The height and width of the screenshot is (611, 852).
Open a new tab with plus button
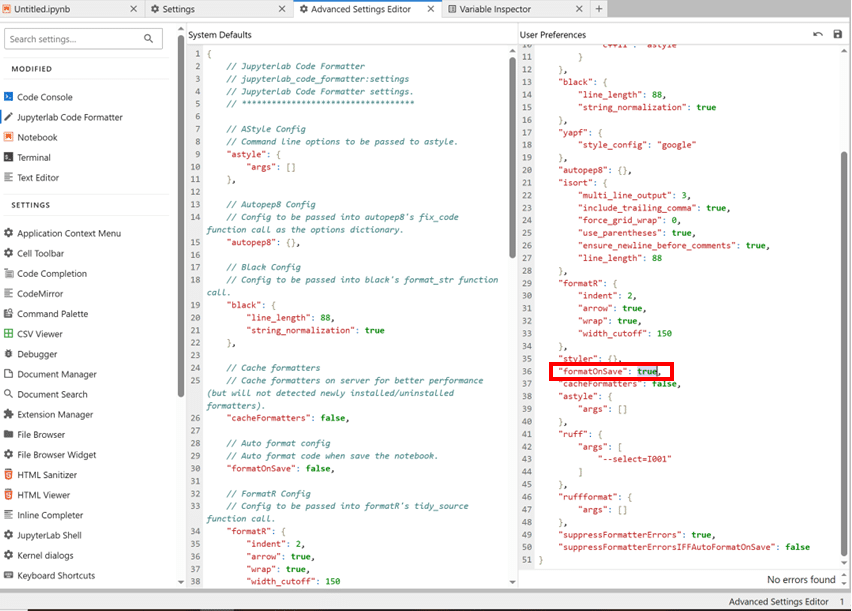599,9
